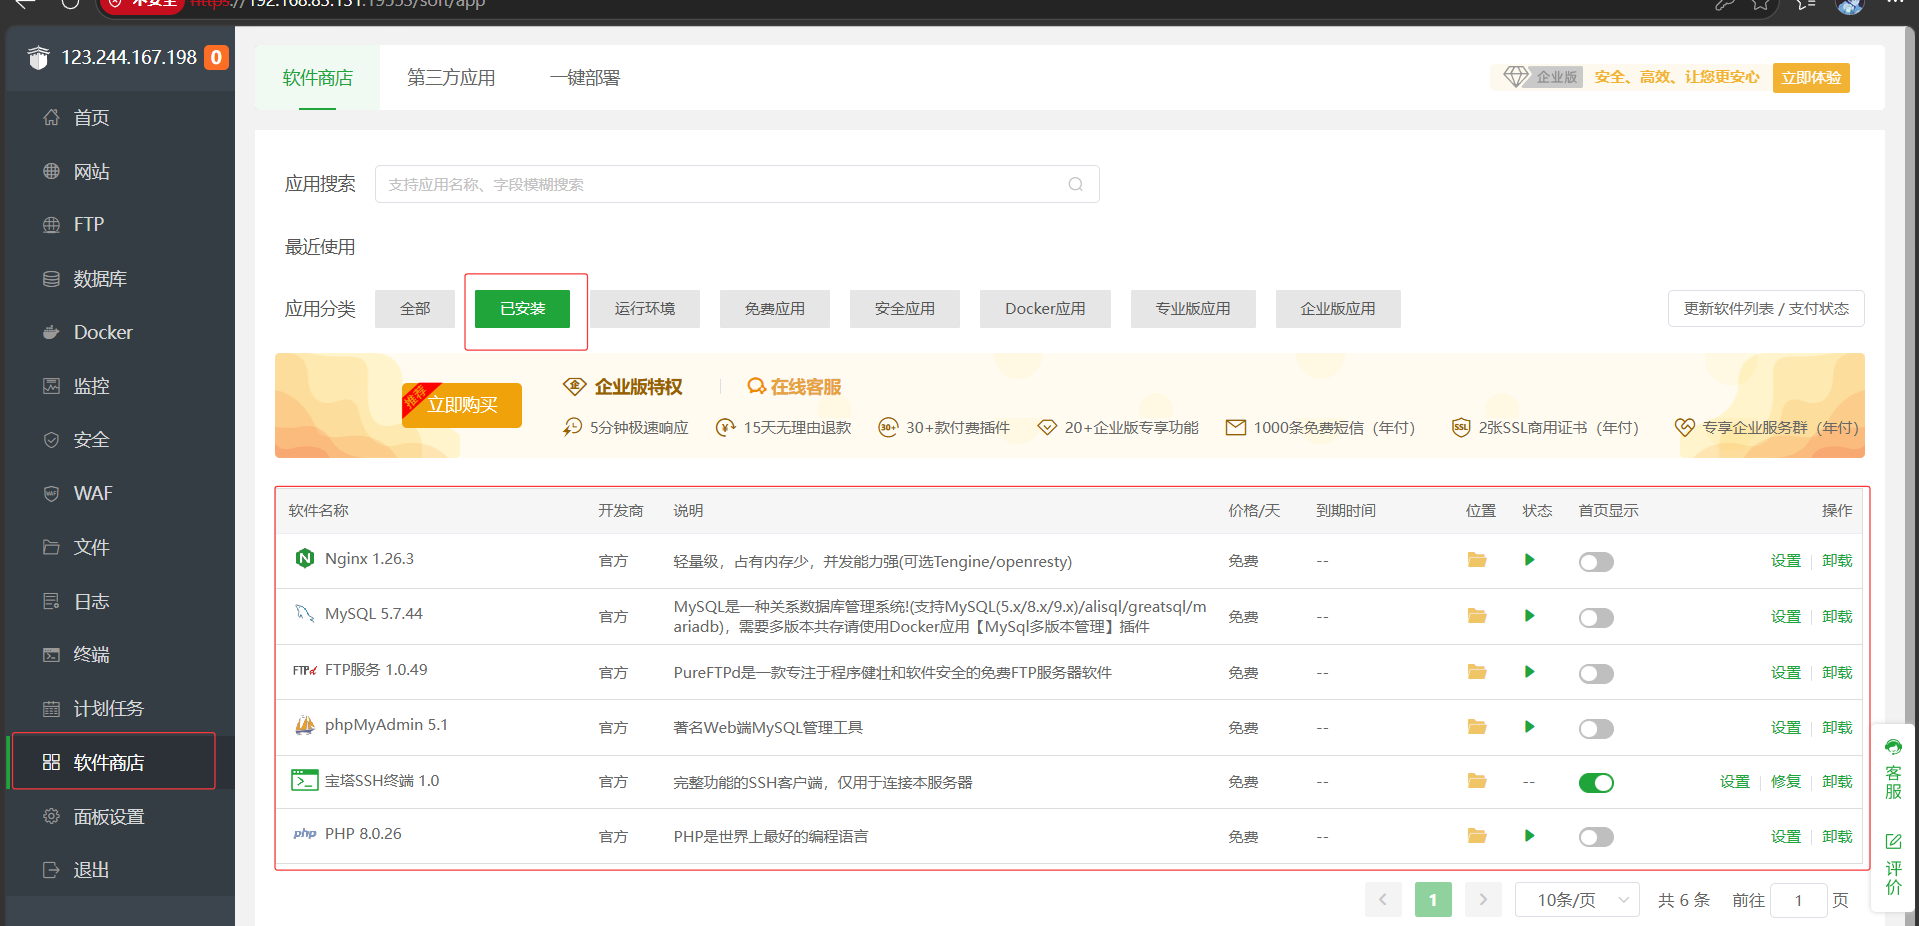
Task: Click 卸载 for MySQL 5.7.44
Action: [x=1837, y=617]
